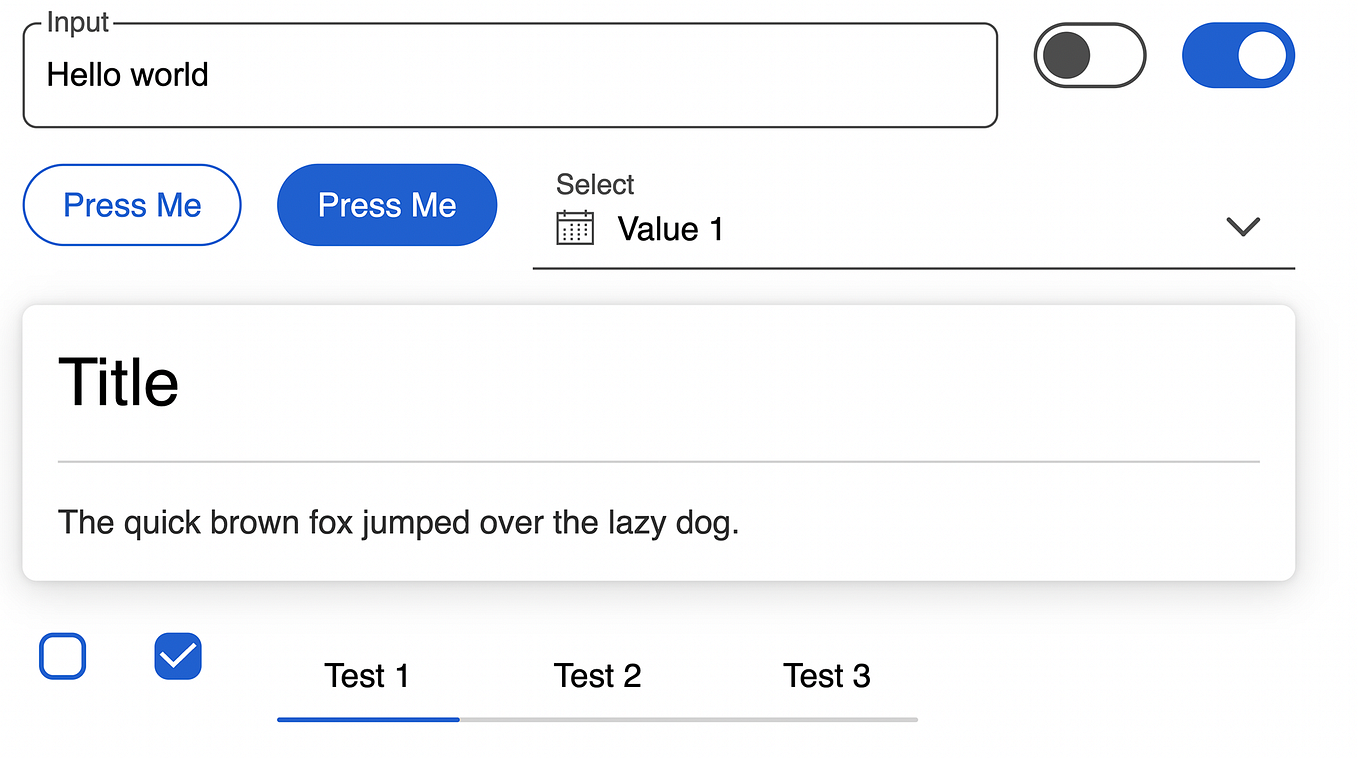Click the card's 'Title' heading
This screenshot has width=1358, height=758.
click(119, 382)
